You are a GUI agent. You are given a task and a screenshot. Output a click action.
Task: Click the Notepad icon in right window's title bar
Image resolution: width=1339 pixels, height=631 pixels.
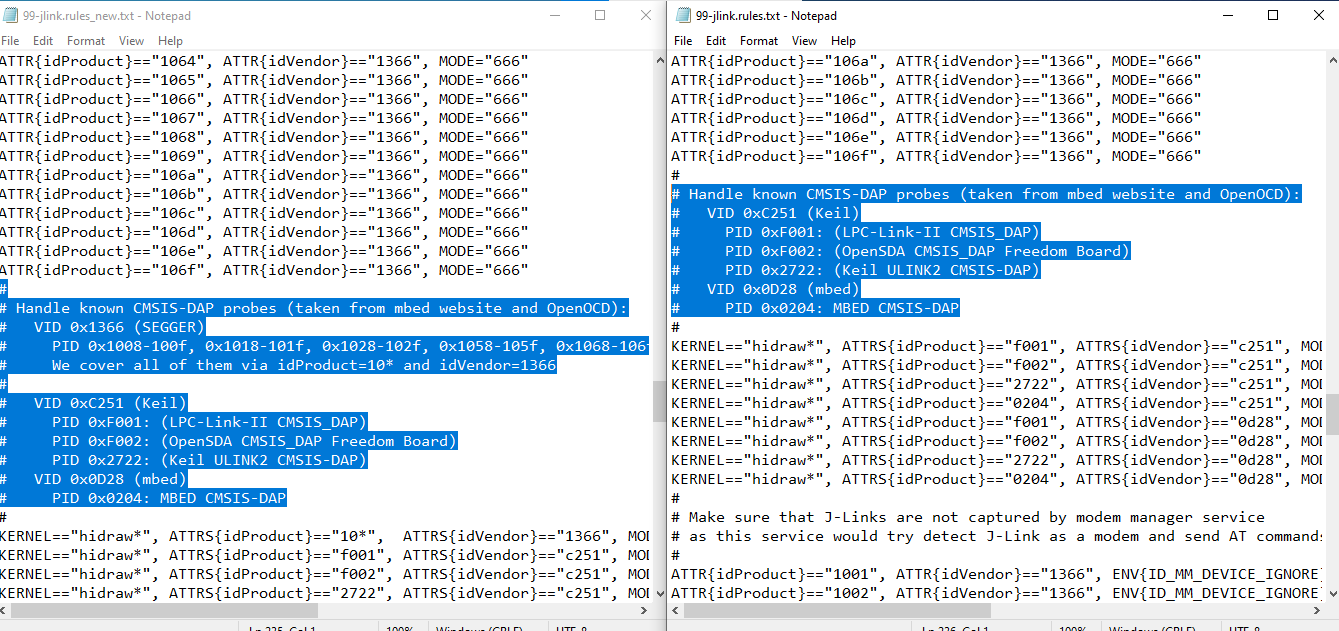(682, 15)
